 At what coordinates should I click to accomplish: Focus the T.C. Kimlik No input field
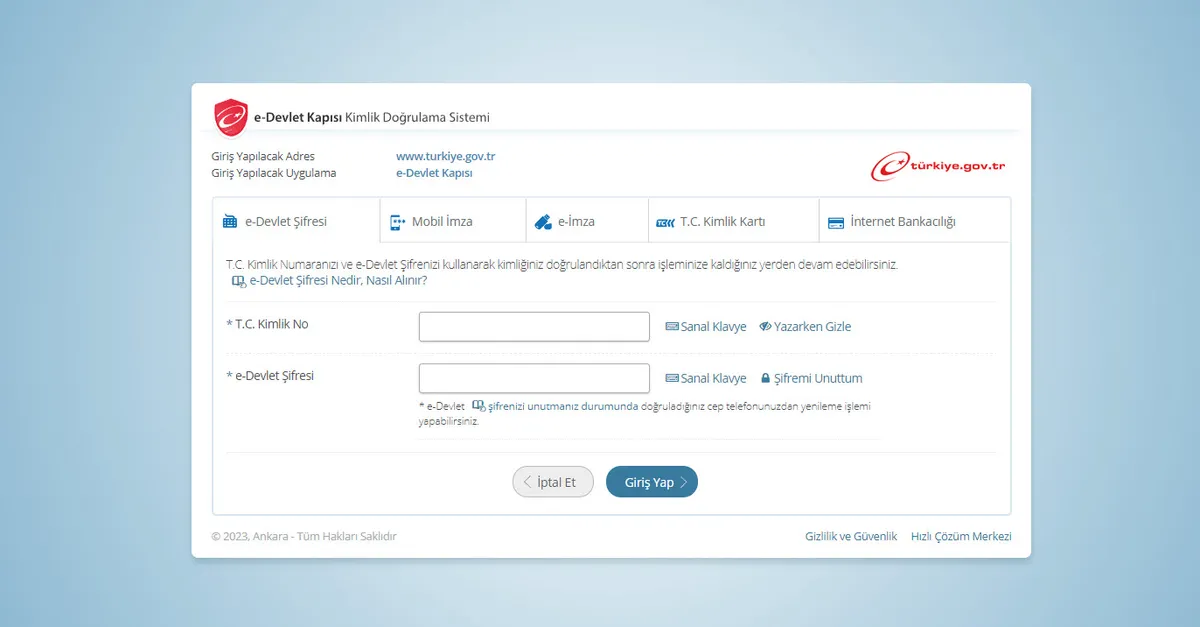[x=534, y=327]
